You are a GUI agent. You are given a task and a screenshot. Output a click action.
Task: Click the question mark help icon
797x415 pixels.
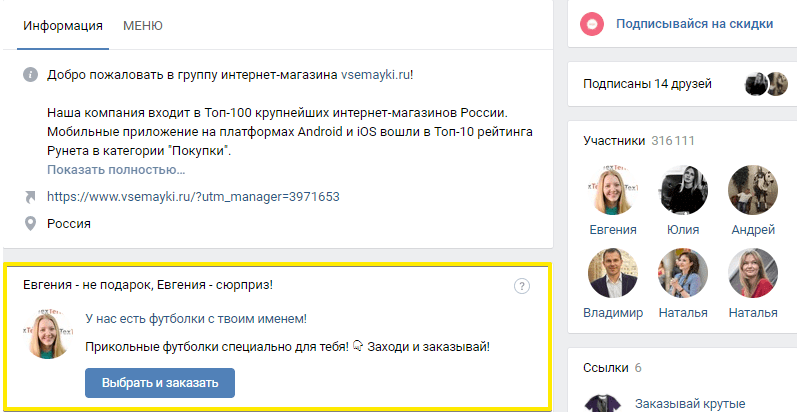tap(521, 286)
